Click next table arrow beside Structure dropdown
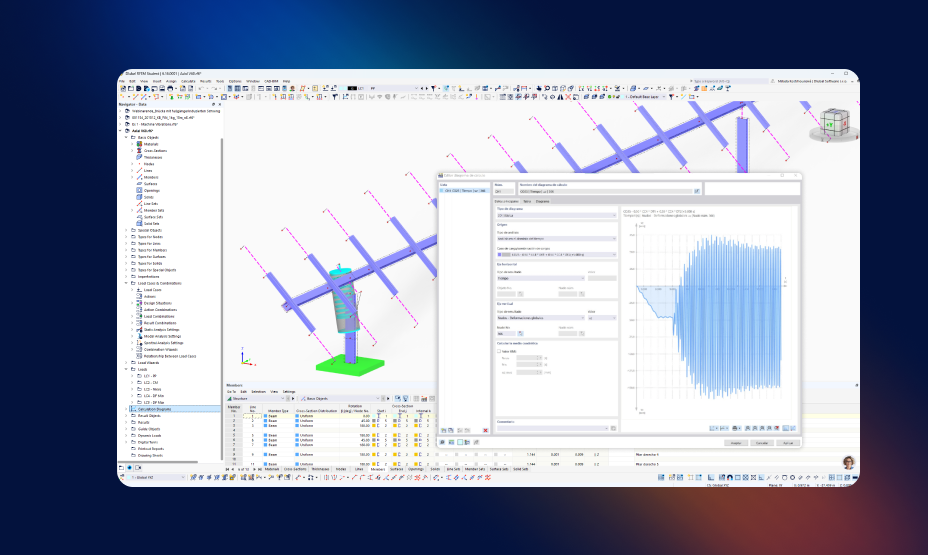The width and height of the screenshot is (928, 555). click(x=293, y=399)
